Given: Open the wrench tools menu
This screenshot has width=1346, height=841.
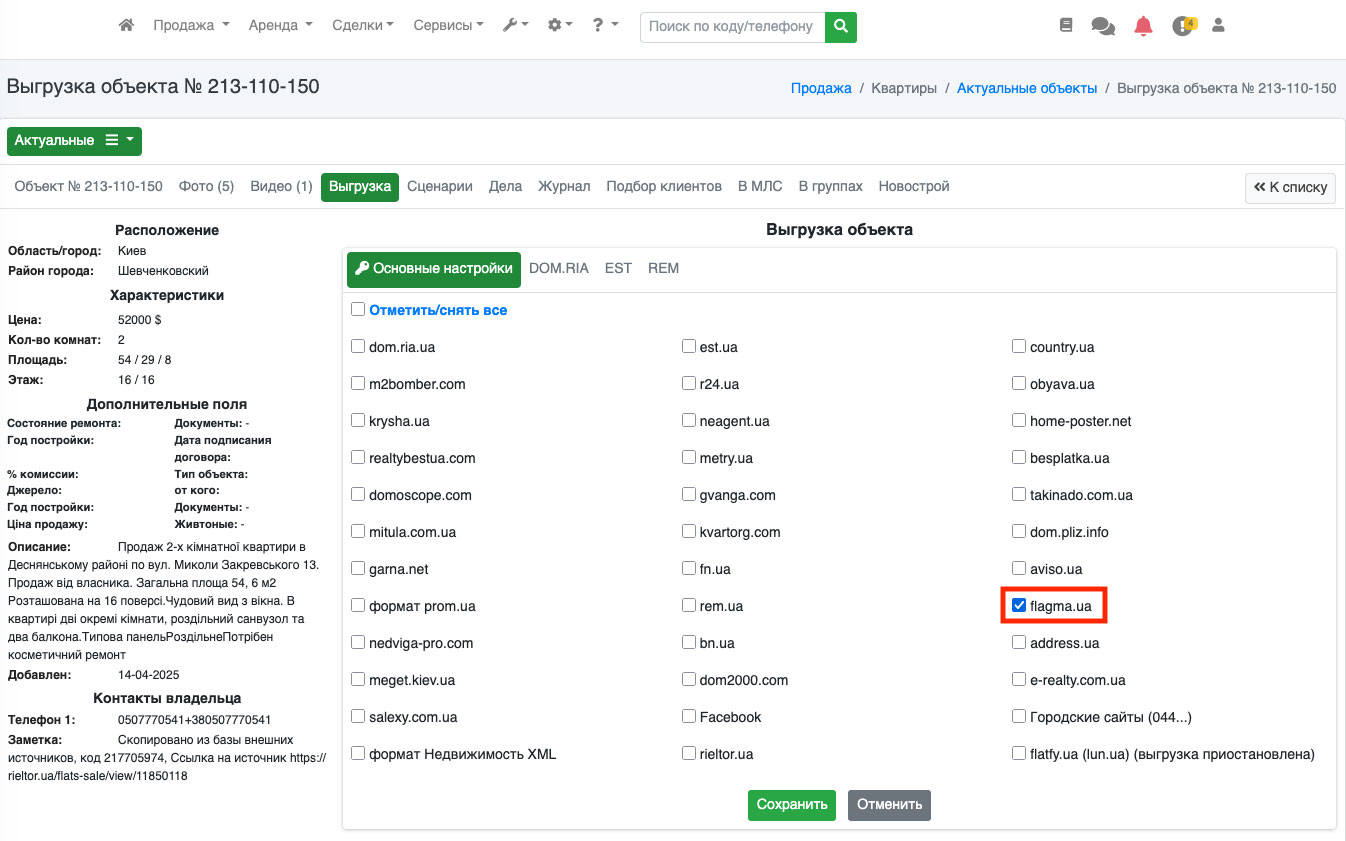Looking at the screenshot, I should pos(515,26).
